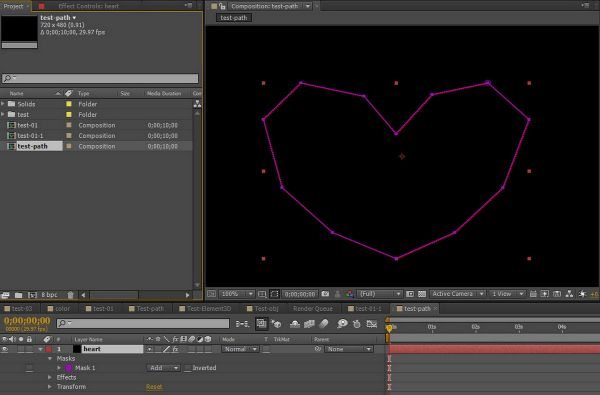Screen dimensions: 600x395
Task: Show last snapshot icon in viewer
Action: (337, 294)
